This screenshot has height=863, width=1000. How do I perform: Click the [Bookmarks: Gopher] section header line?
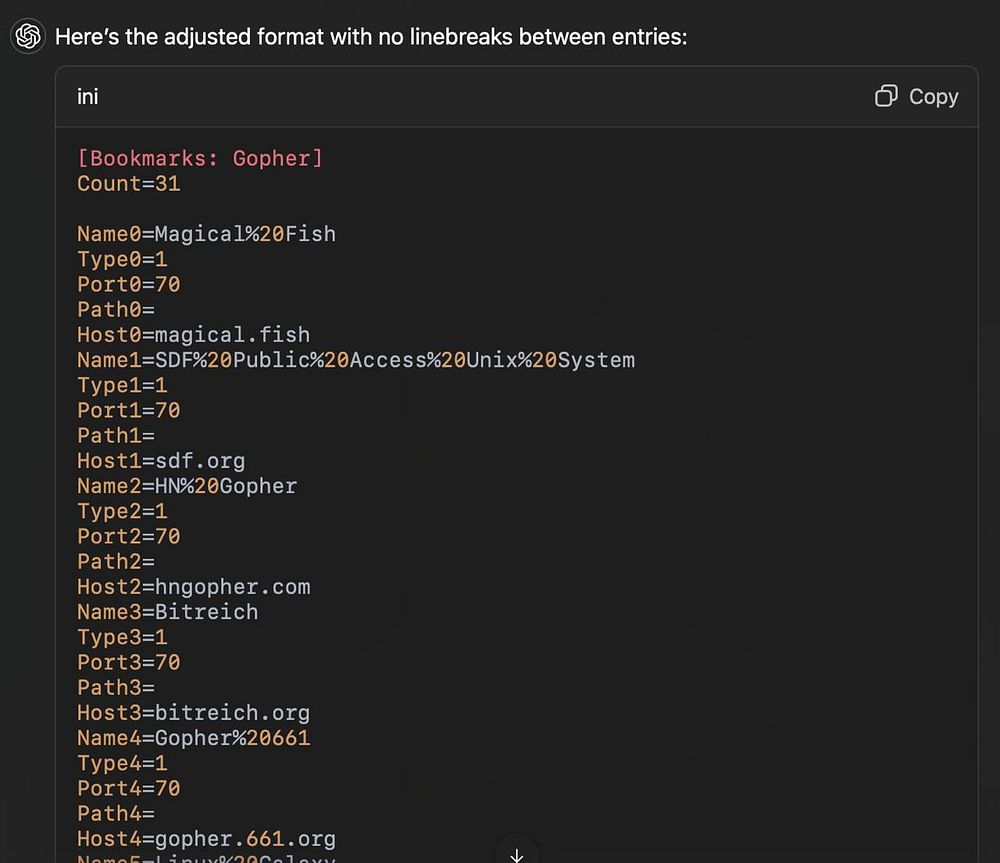point(200,158)
